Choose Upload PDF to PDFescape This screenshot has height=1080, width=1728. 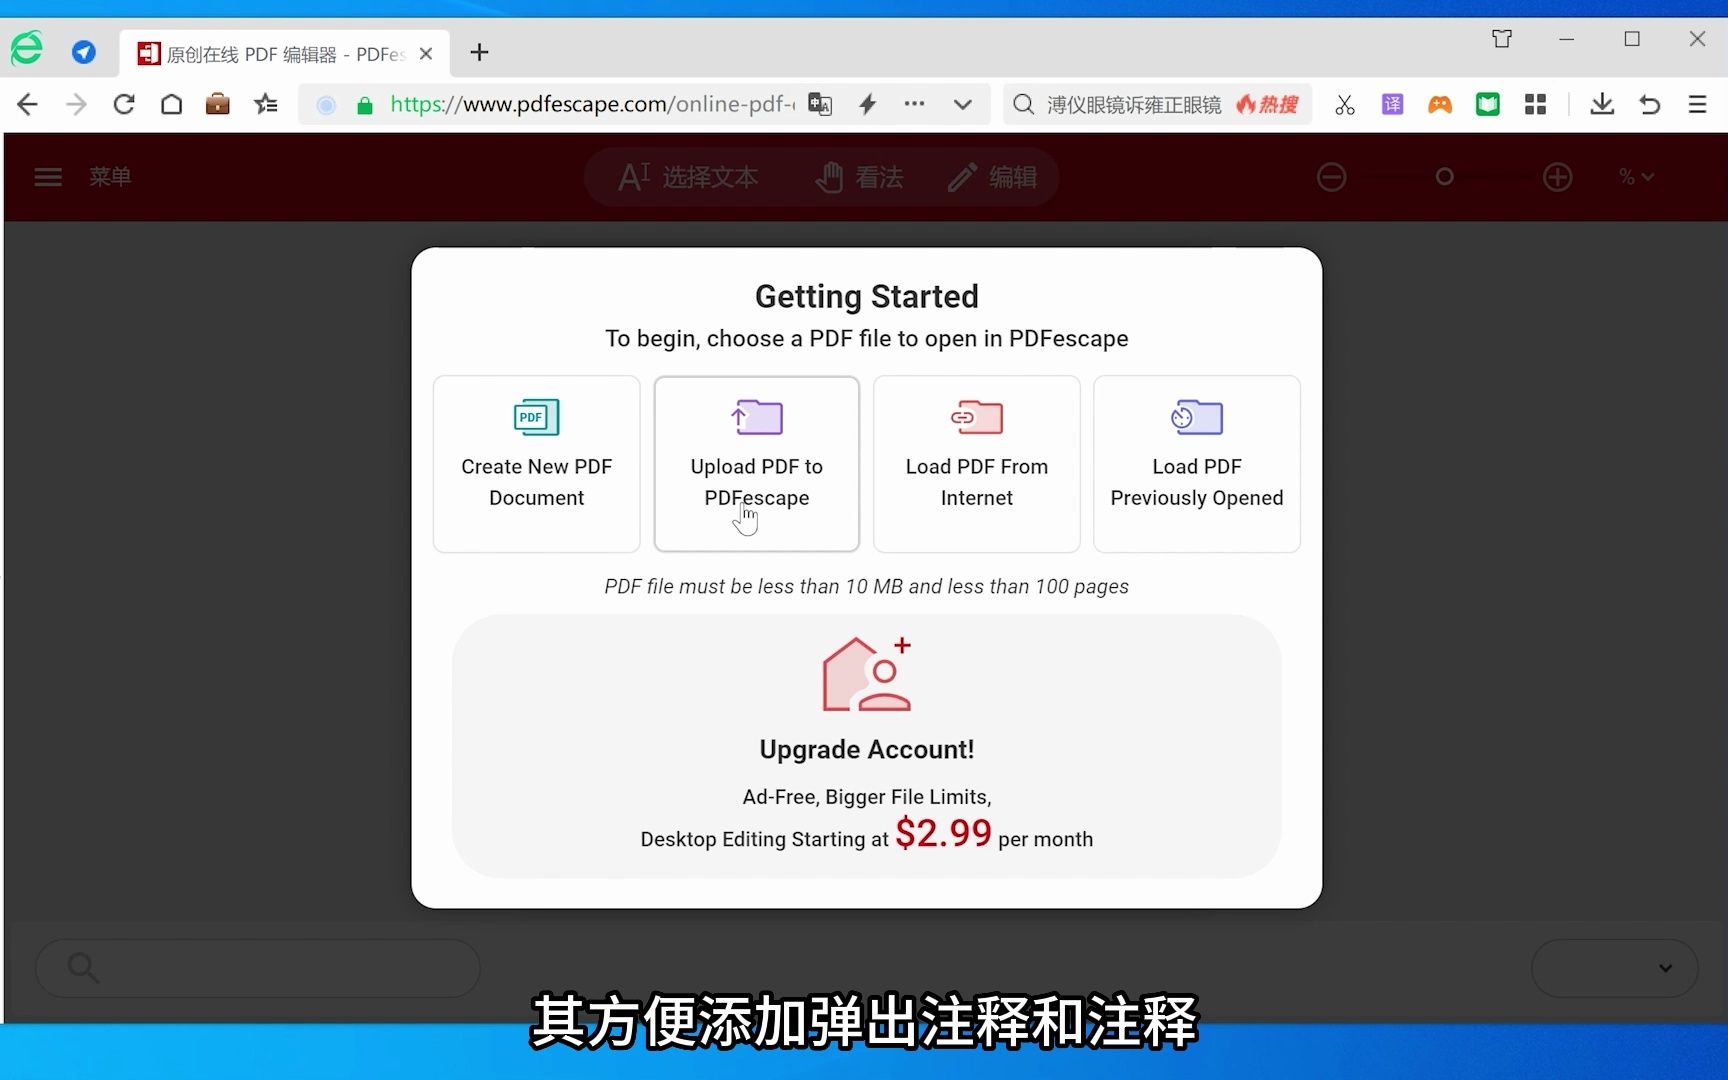[x=756, y=464]
